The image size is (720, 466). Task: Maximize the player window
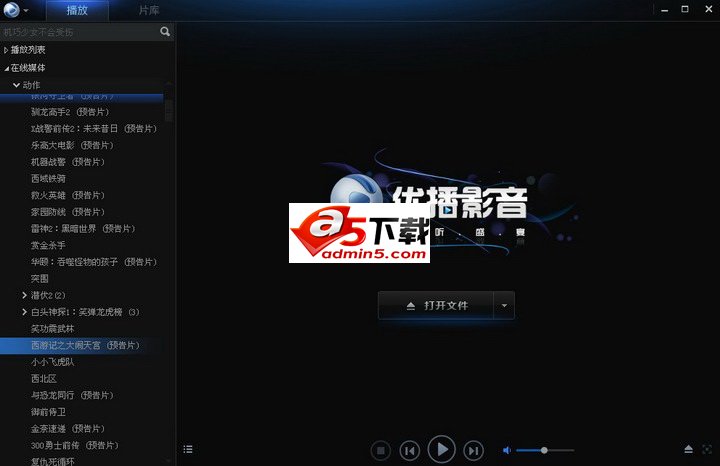click(685, 9)
